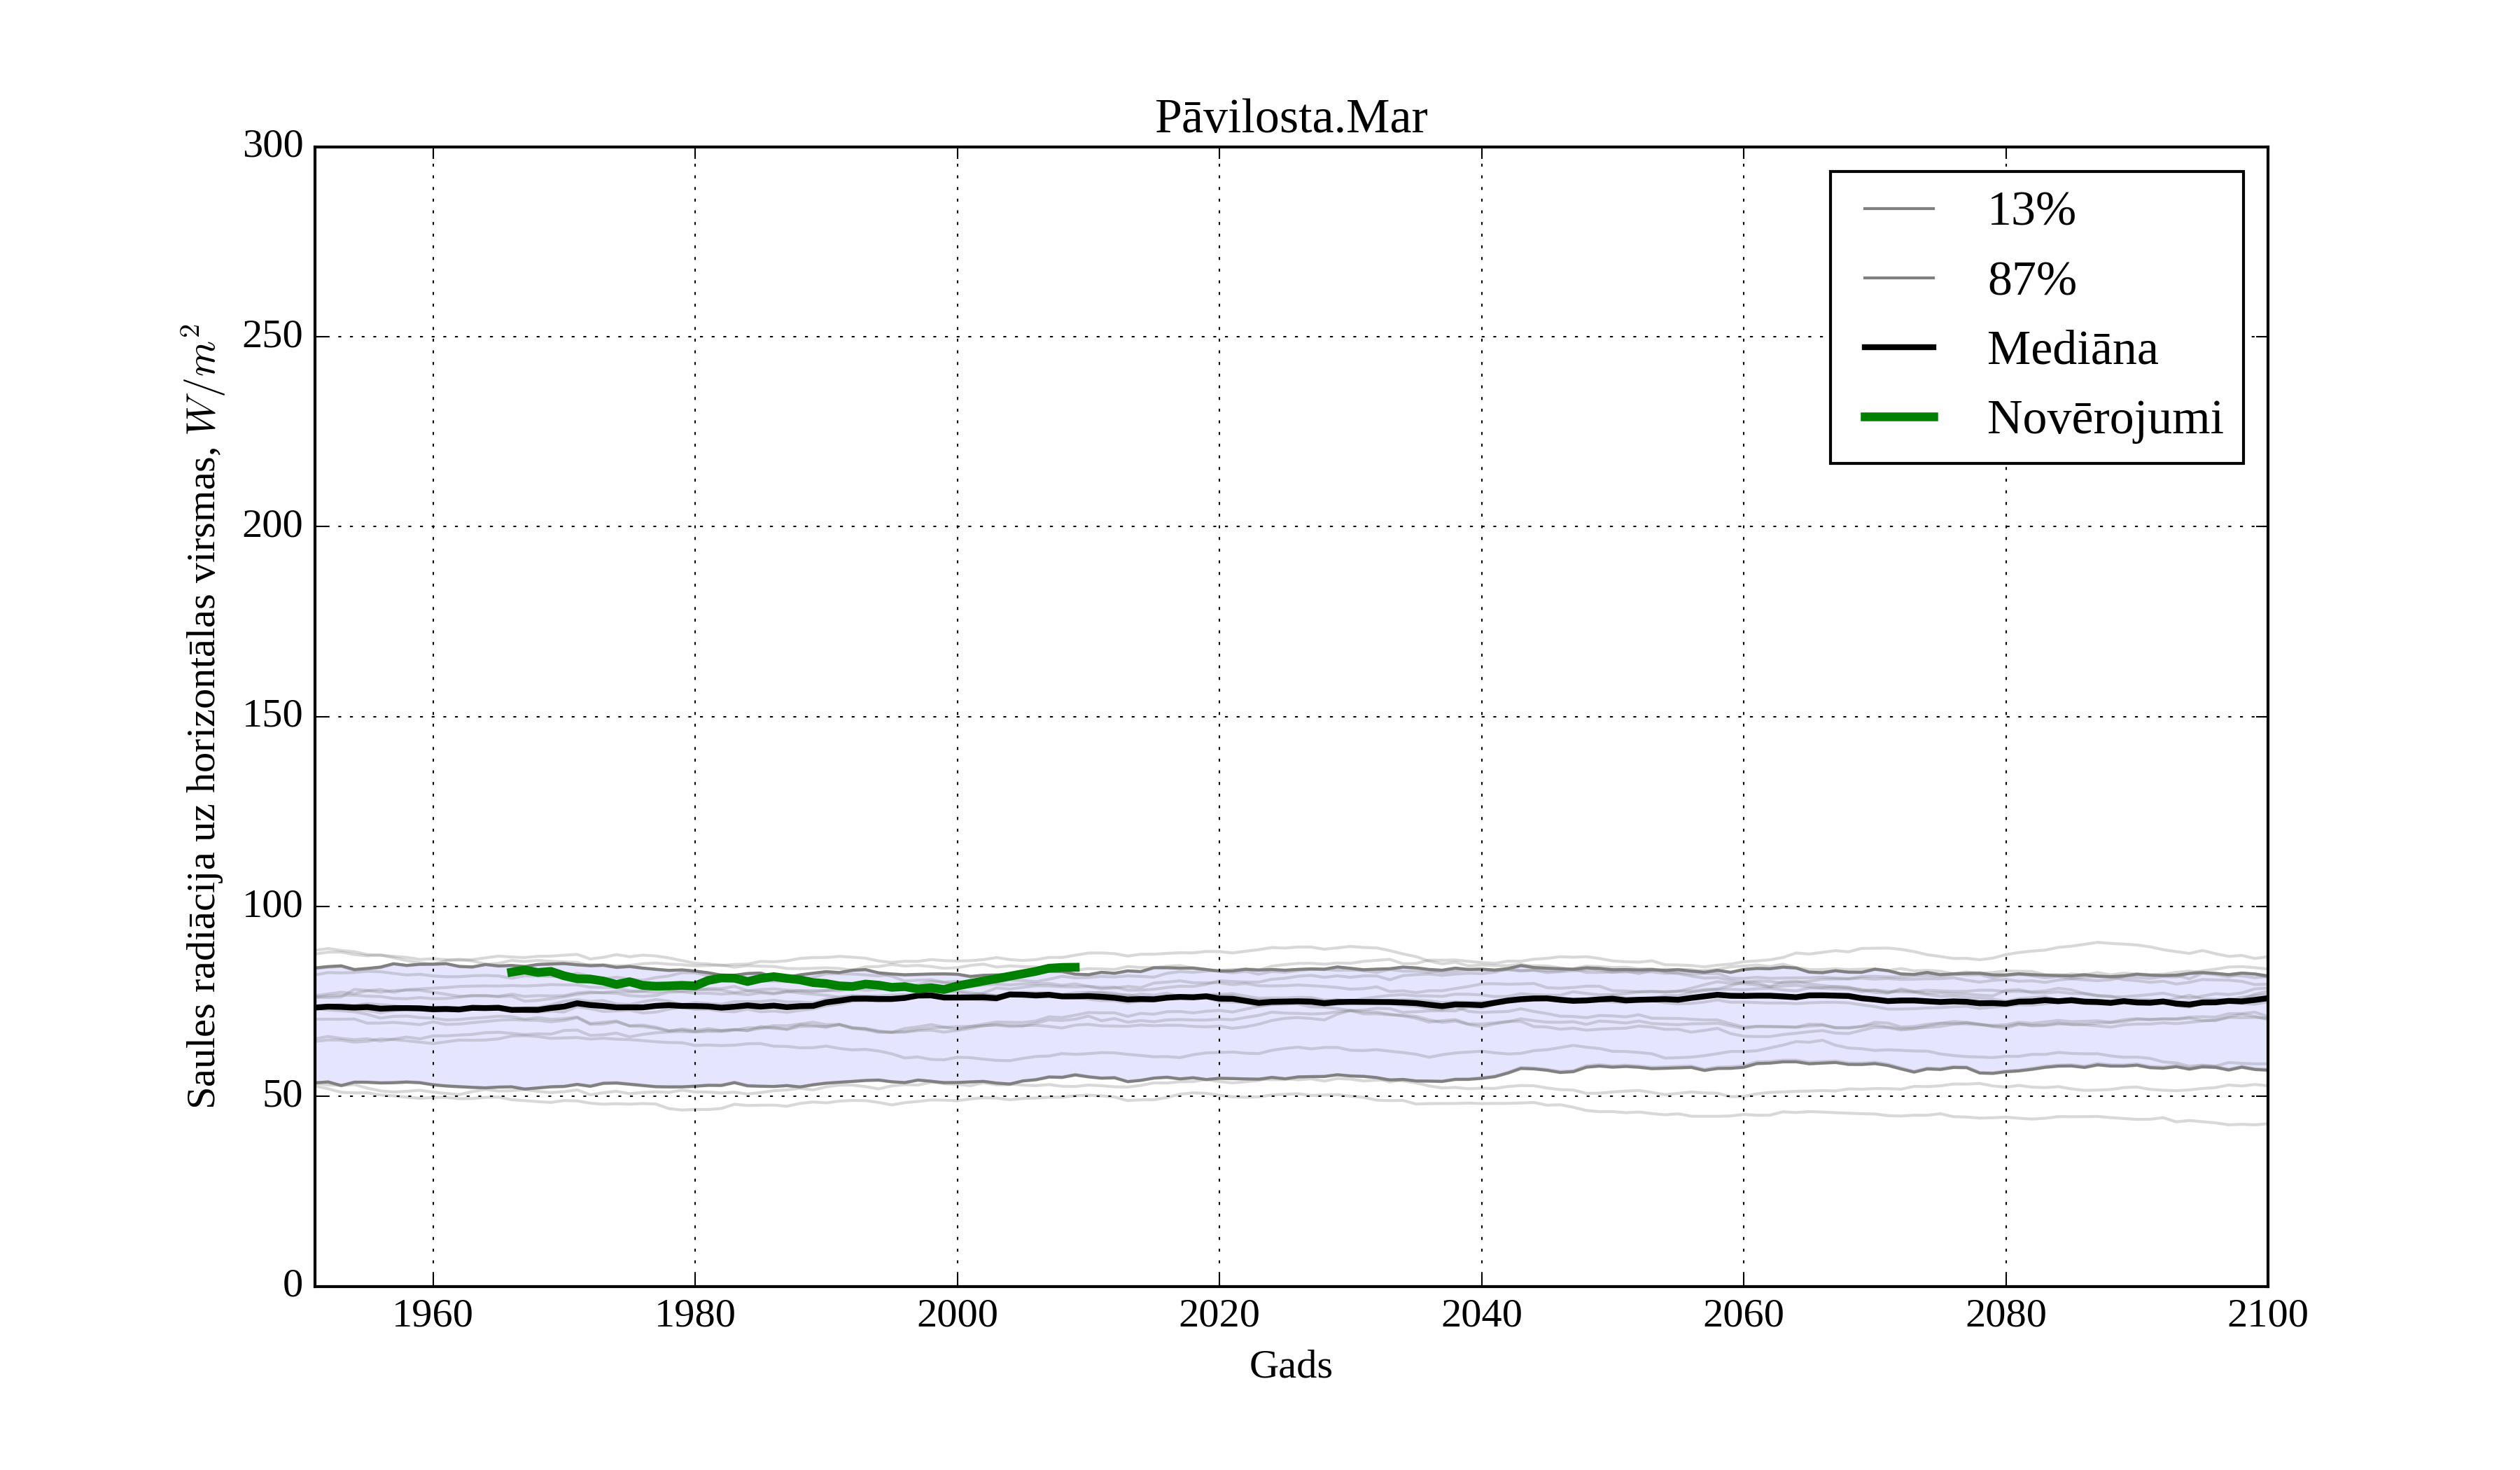Click the 87% legend label

pos(2031,279)
